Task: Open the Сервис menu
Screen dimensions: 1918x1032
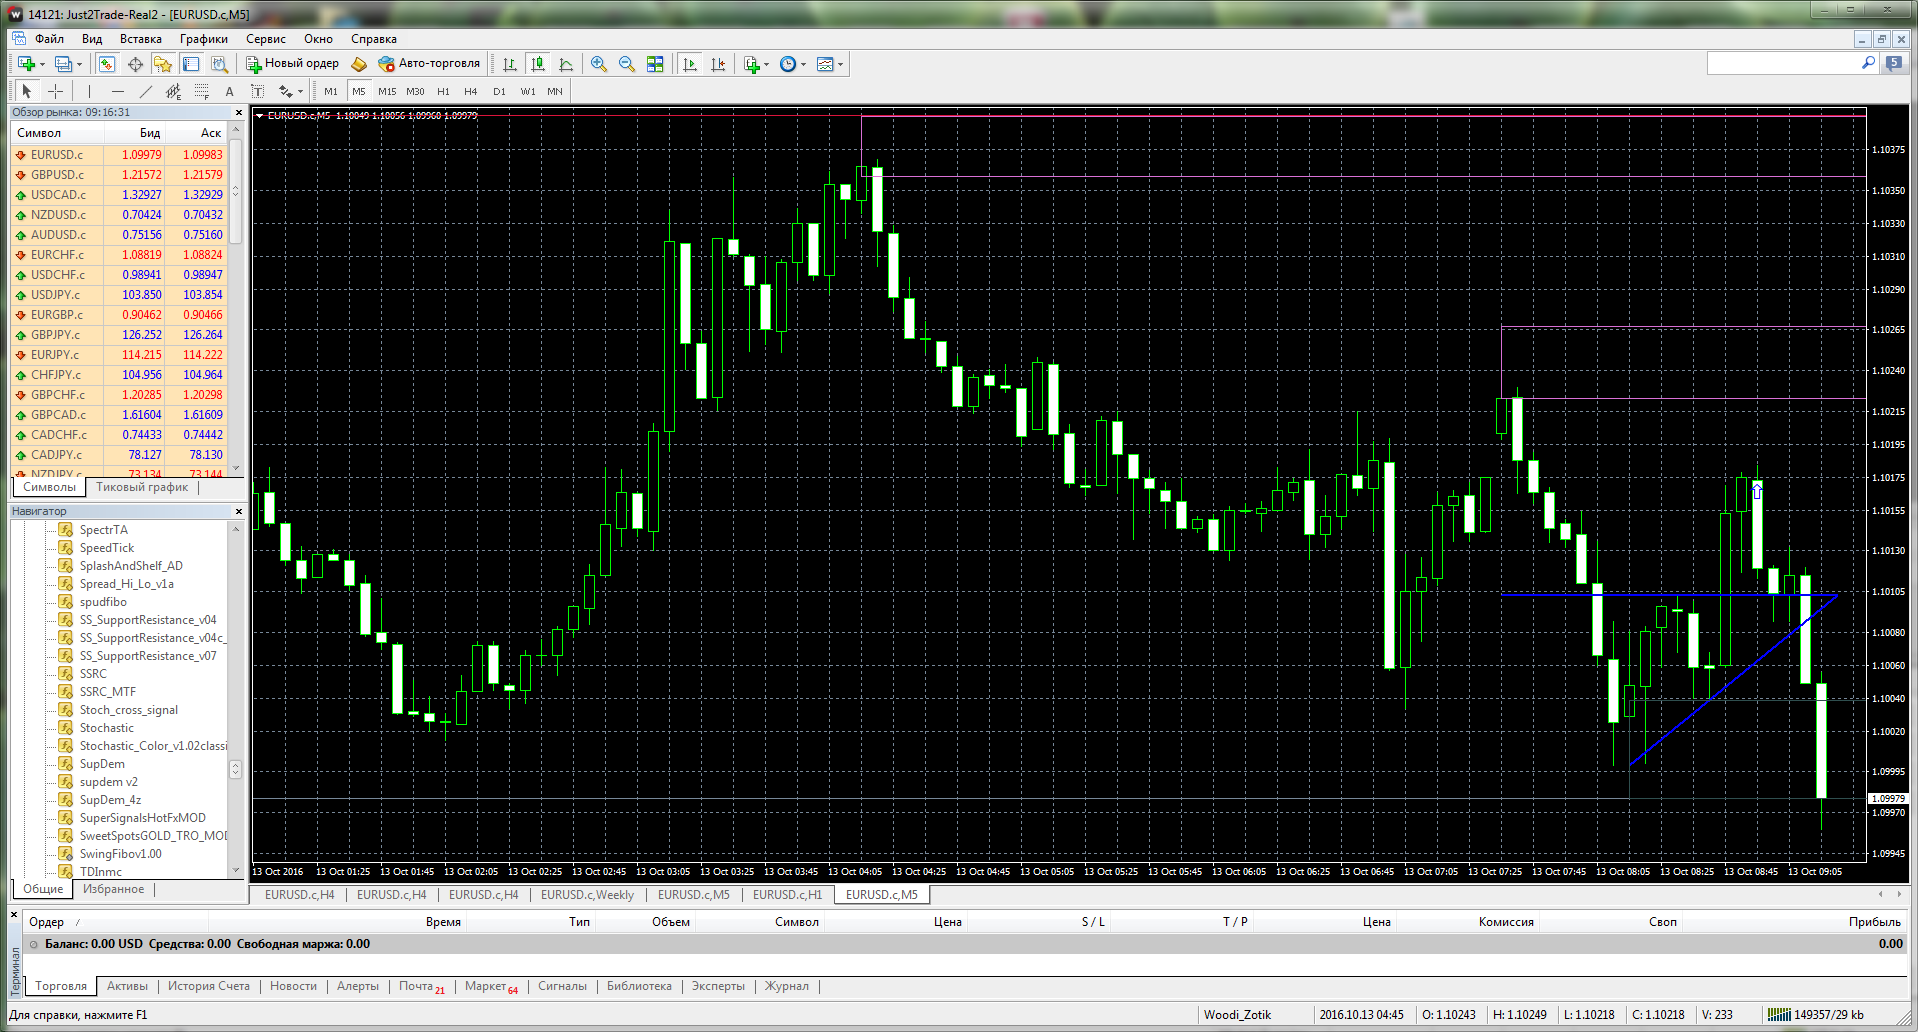Action: pos(266,39)
